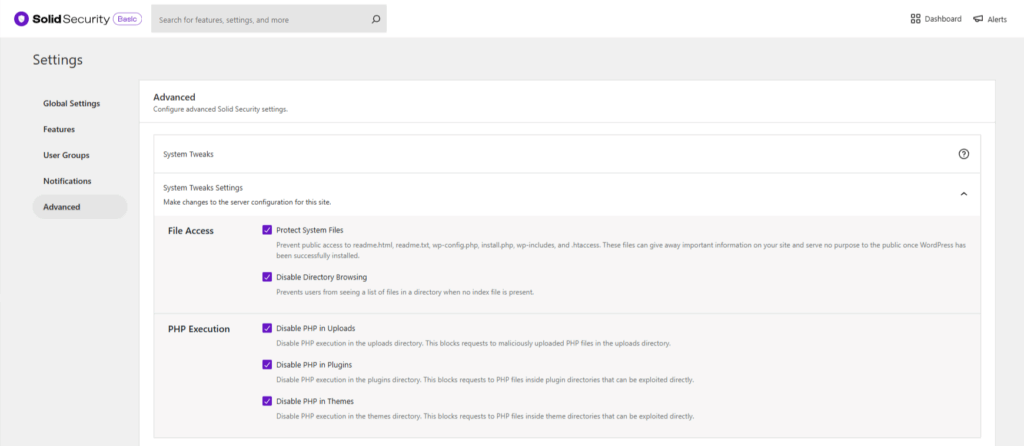The image size is (1024, 446).
Task: Switch to Features settings tab
Action: [59, 129]
